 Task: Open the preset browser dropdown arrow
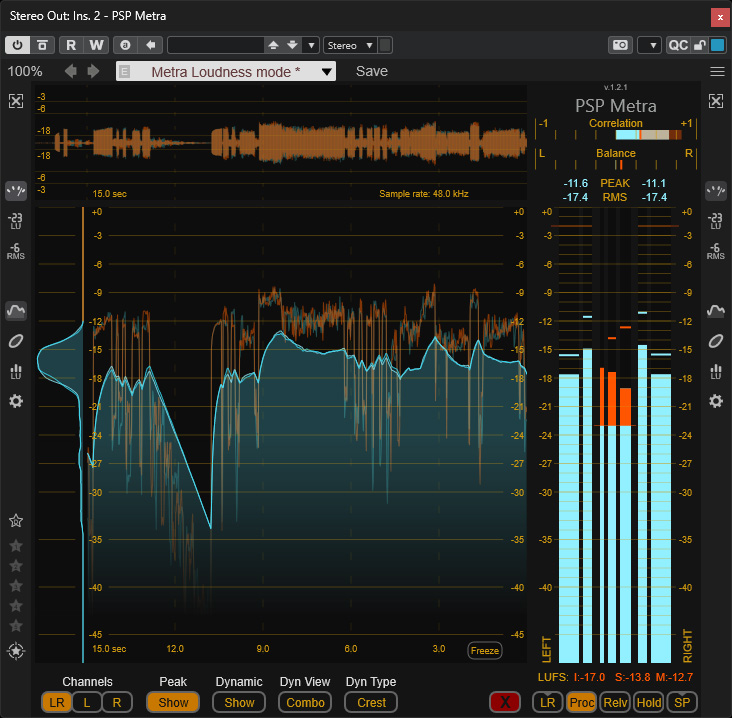click(x=311, y=45)
